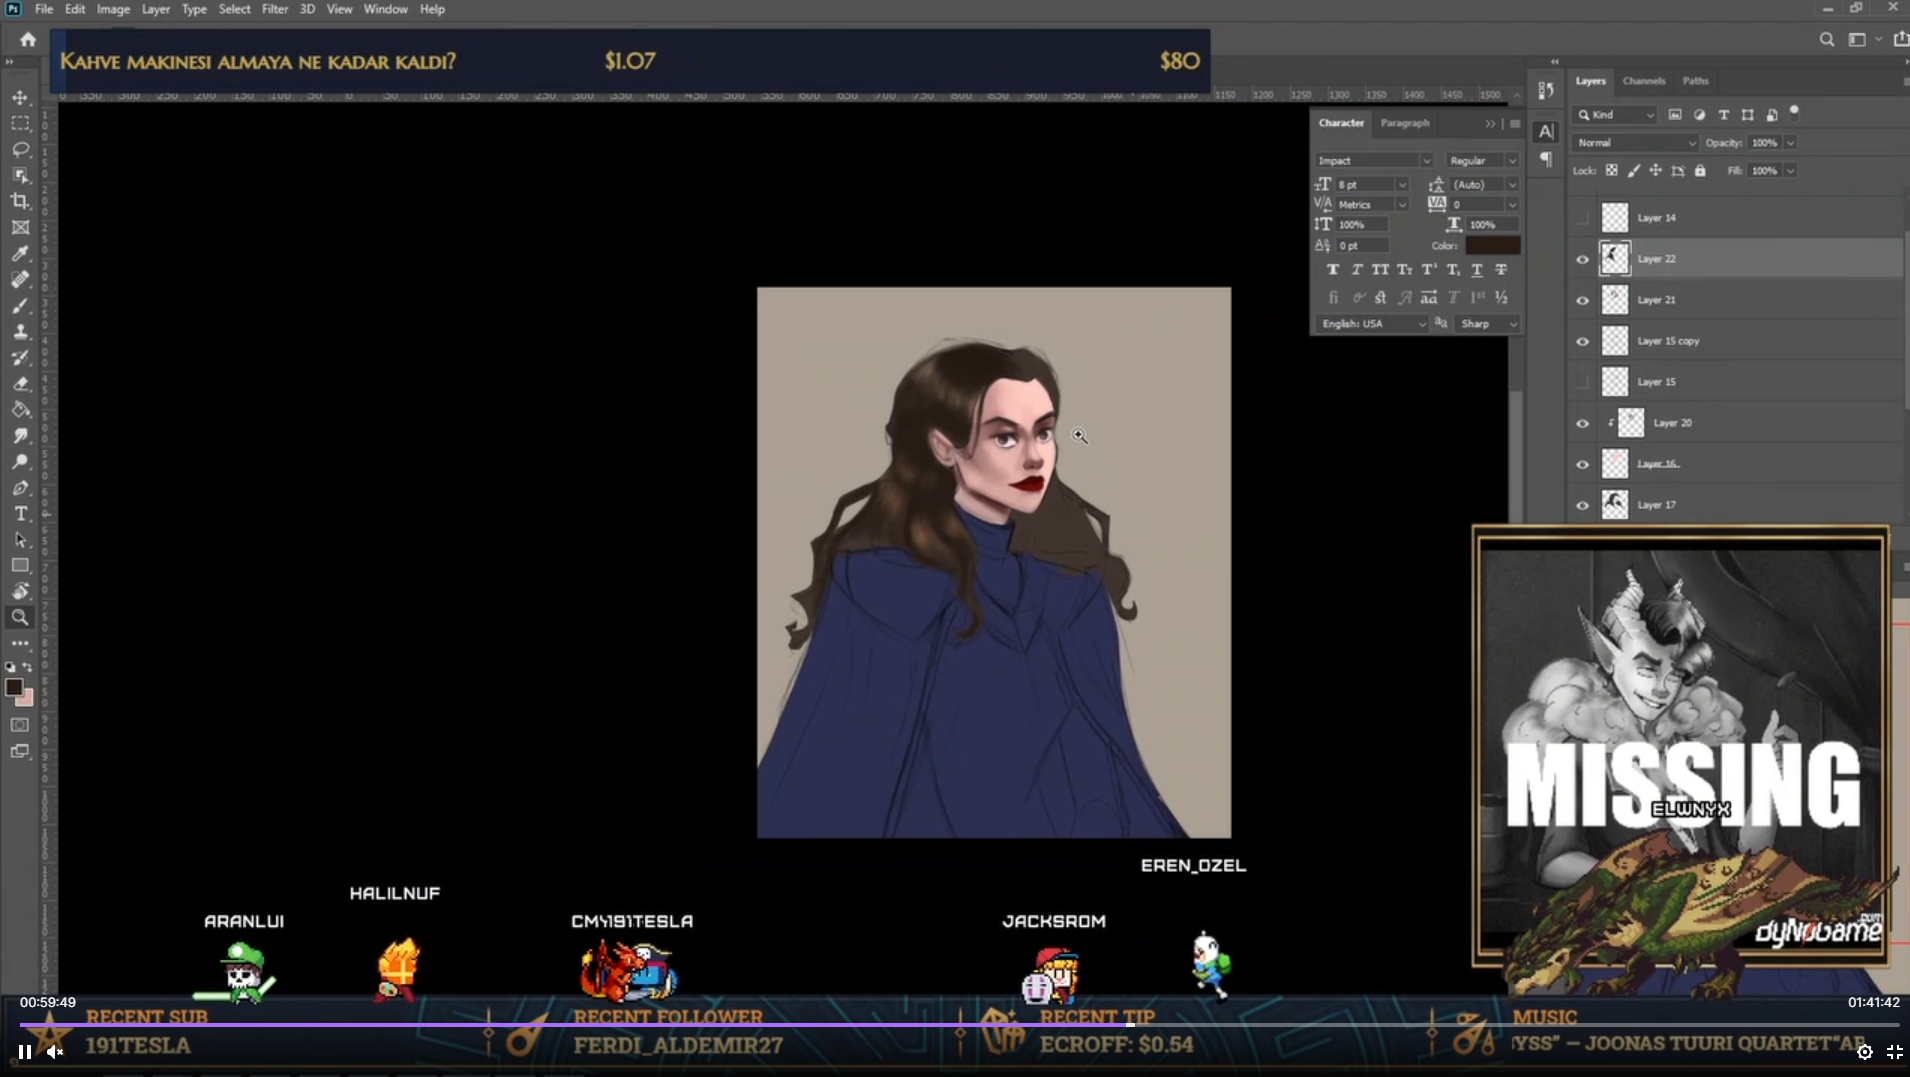Click the Home icon
Image resolution: width=1910 pixels, height=1077 pixels.
coord(28,39)
